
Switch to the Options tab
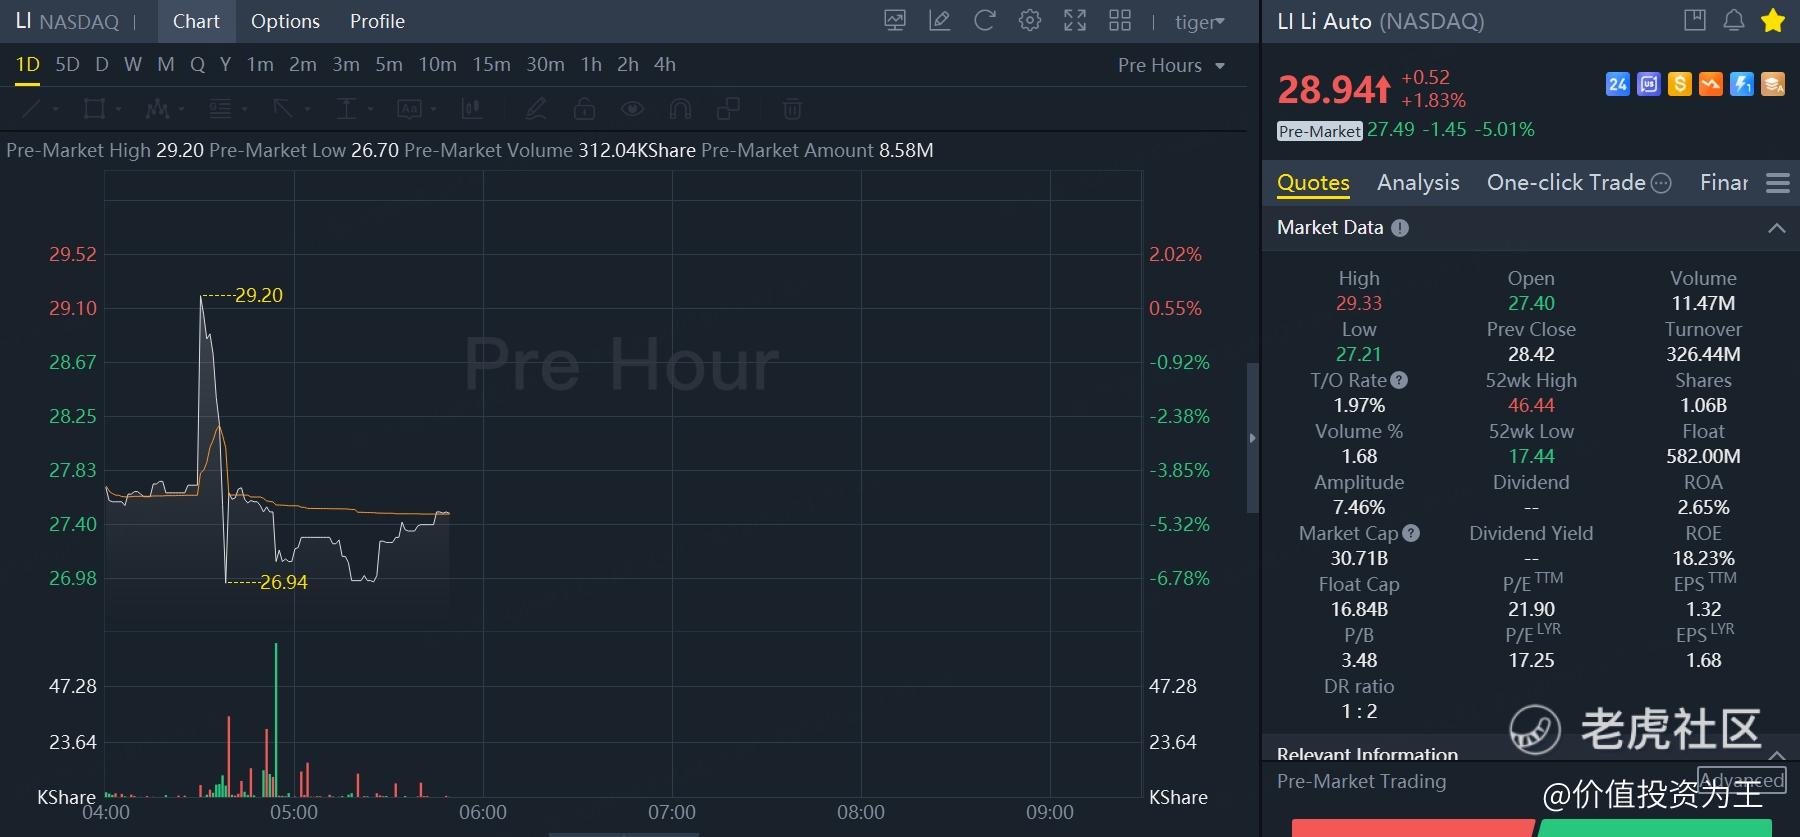[285, 21]
